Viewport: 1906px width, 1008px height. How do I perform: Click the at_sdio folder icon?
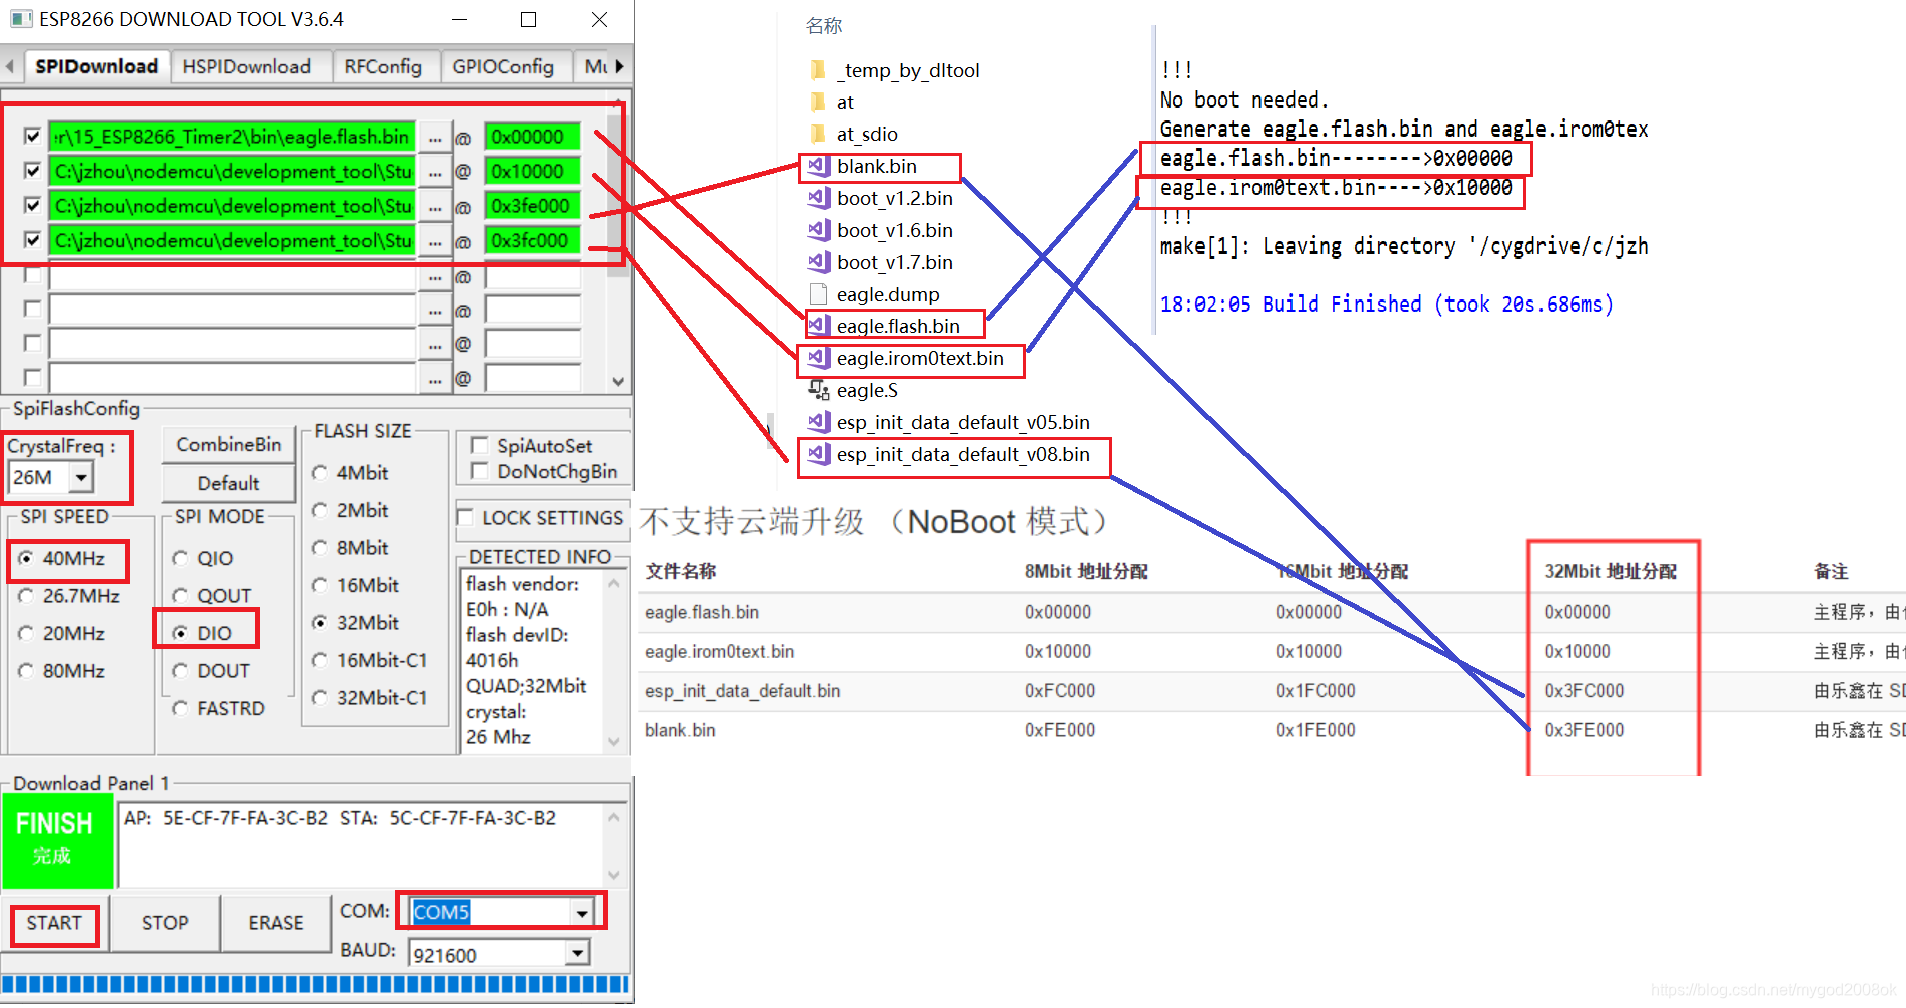(x=818, y=134)
